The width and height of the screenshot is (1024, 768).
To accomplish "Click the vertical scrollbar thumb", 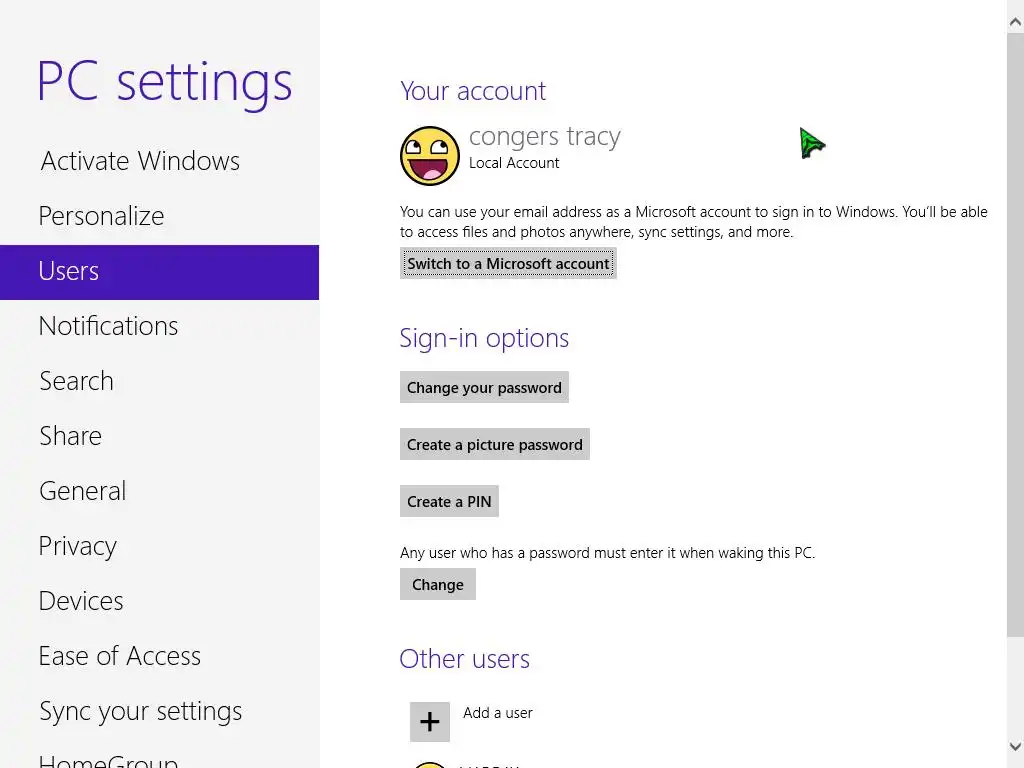I will click(x=1016, y=335).
